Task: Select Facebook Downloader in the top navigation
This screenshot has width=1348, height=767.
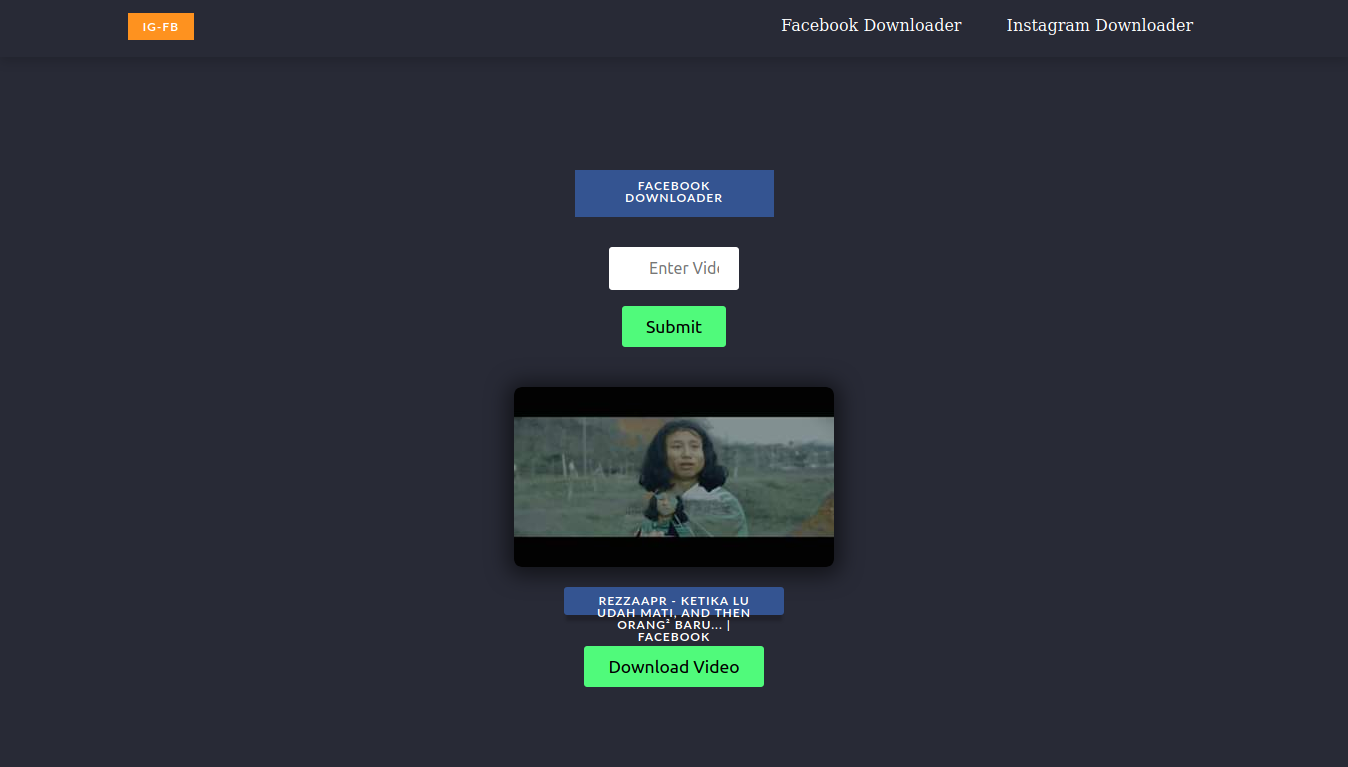Action: [870, 25]
